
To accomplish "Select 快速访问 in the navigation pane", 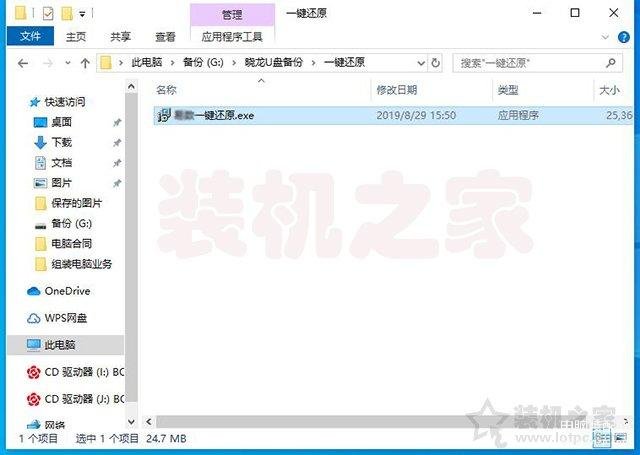I will coord(64,102).
